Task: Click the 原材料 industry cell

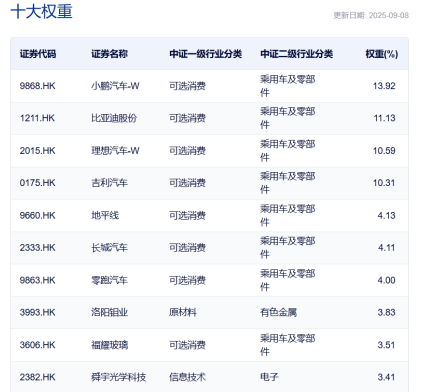Action: tap(183, 313)
